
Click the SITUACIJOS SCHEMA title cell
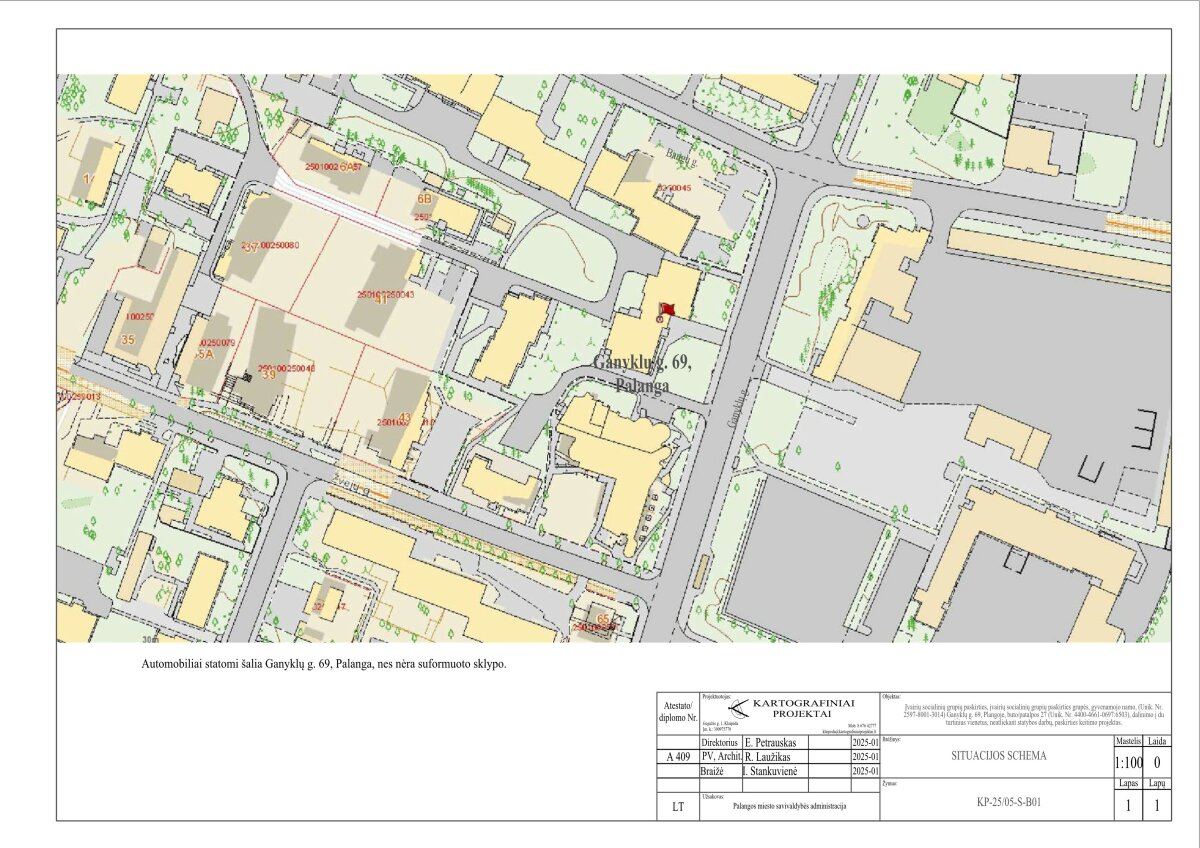pos(998,756)
